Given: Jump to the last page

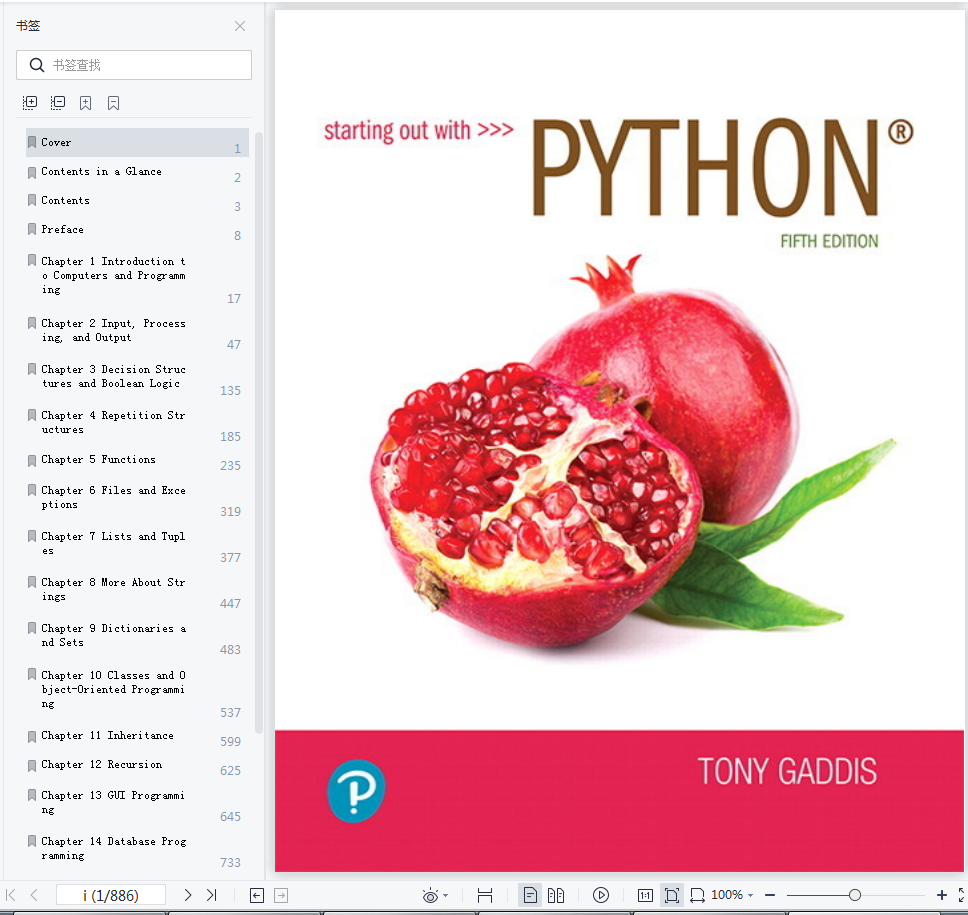Looking at the screenshot, I should (211, 895).
